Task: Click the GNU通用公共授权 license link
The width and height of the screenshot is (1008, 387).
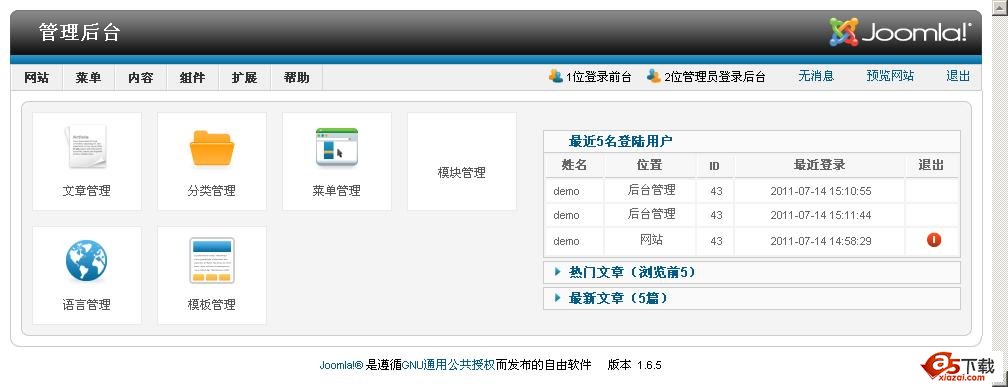Action: (448, 365)
